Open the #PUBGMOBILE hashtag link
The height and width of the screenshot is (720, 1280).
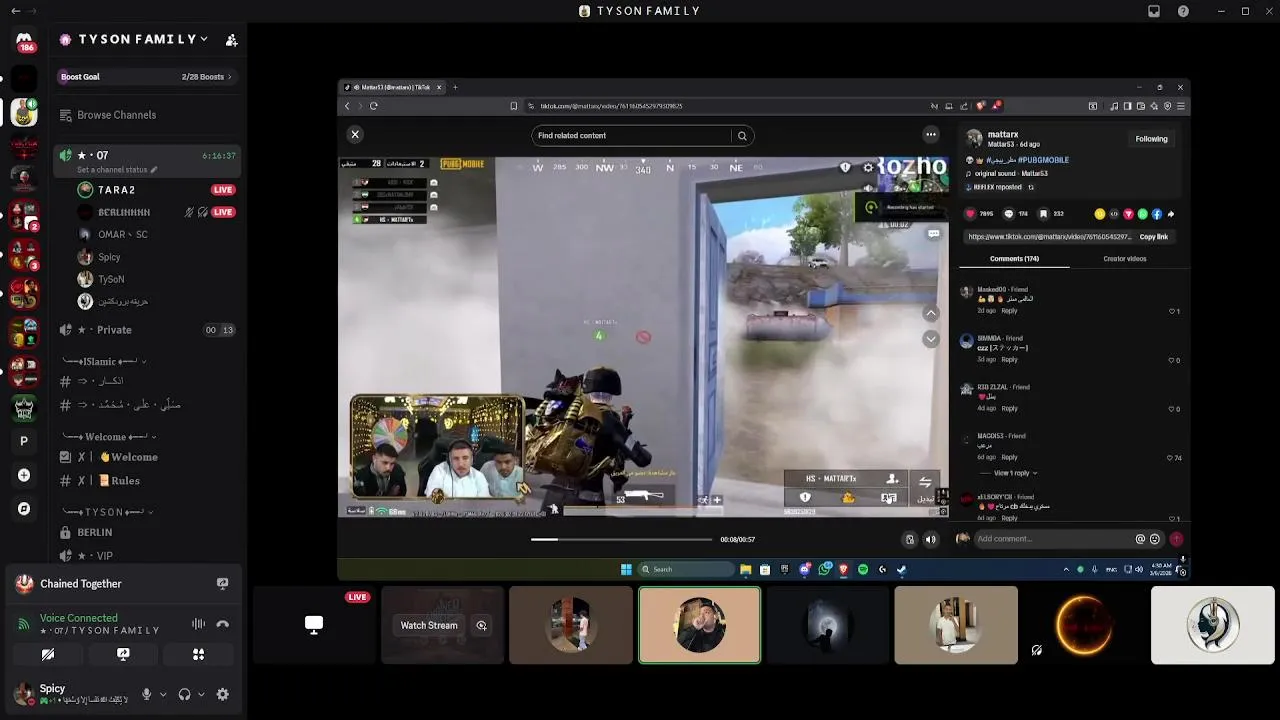pyautogui.click(x=1043, y=160)
